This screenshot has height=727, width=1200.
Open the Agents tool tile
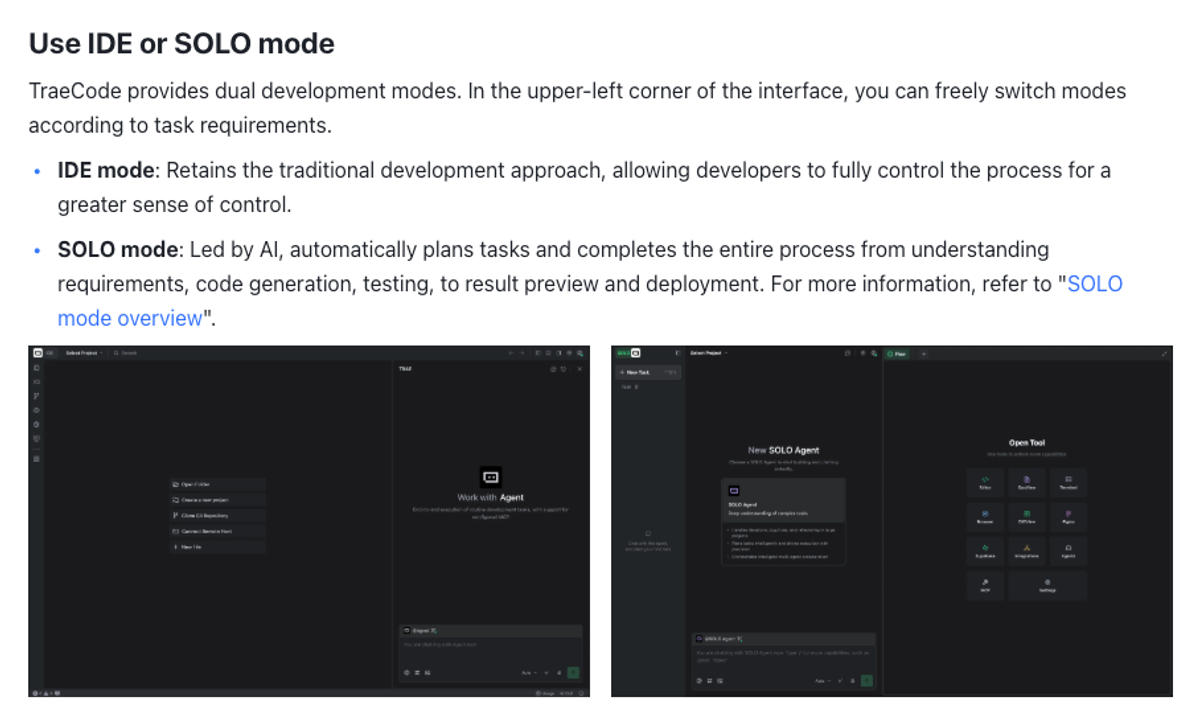(1068, 551)
